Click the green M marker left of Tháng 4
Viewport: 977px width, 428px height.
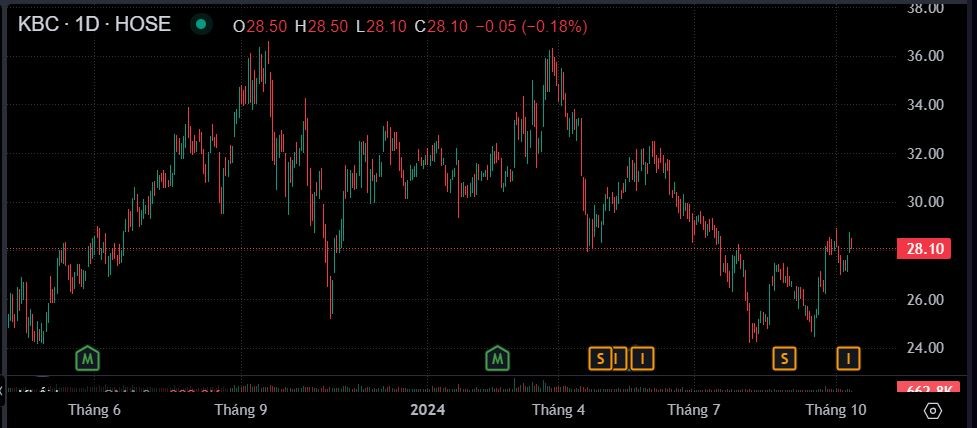point(497,357)
